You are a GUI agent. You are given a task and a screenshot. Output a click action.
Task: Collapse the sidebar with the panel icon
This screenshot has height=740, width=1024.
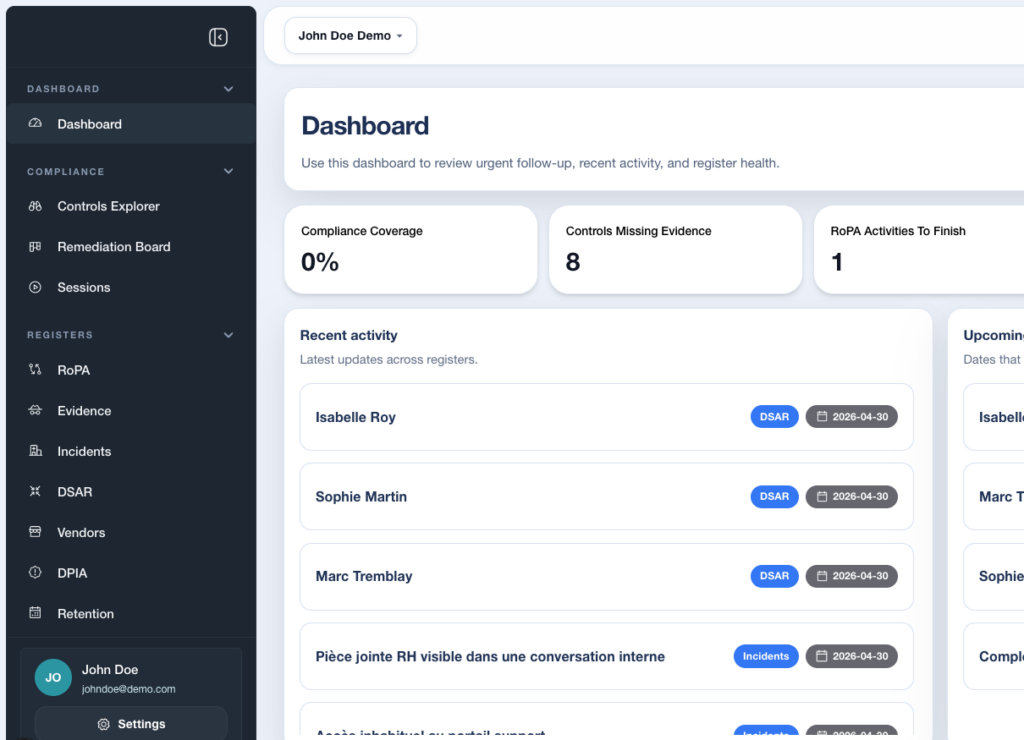click(218, 37)
